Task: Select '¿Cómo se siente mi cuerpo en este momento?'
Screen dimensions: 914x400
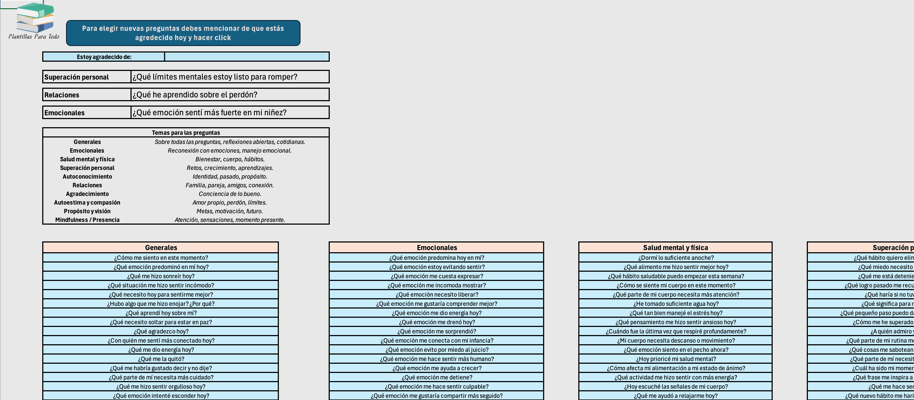Action: click(x=675, y=286)
